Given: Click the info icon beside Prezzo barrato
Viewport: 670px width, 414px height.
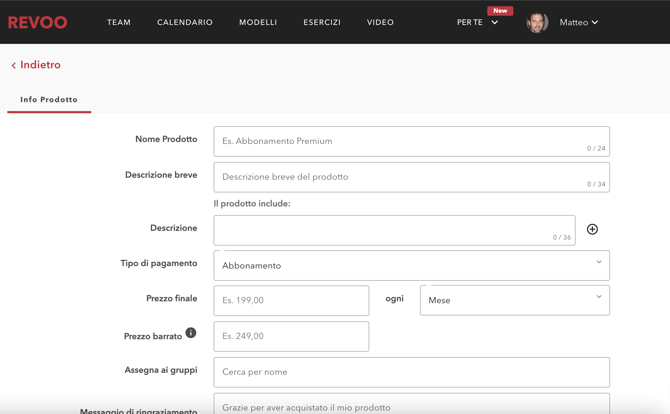Looking at the screenshot, I should [x=191, y=333].
